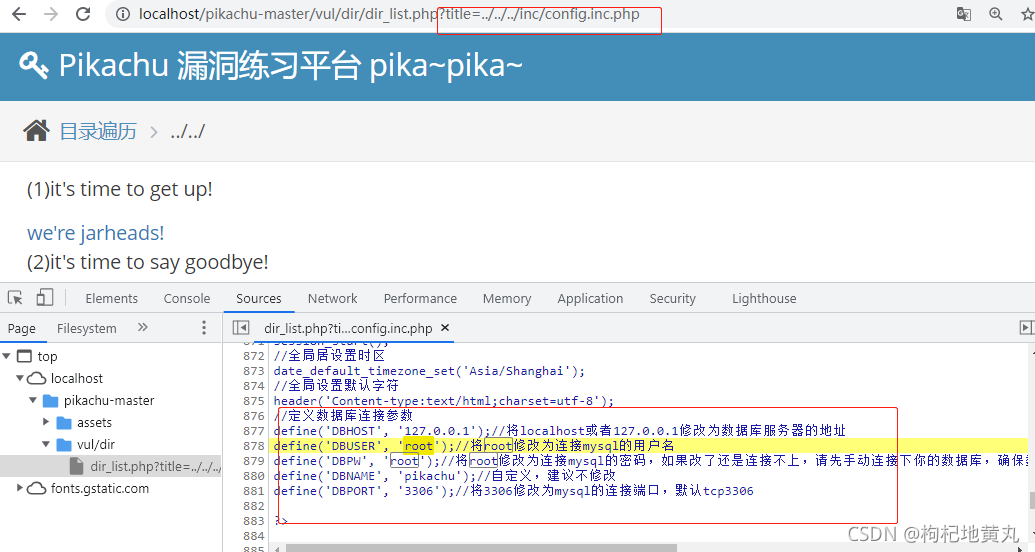Go back with the browser back arrow
The height and width of the screenshot is (552, 1035).
tap(19, 14)
